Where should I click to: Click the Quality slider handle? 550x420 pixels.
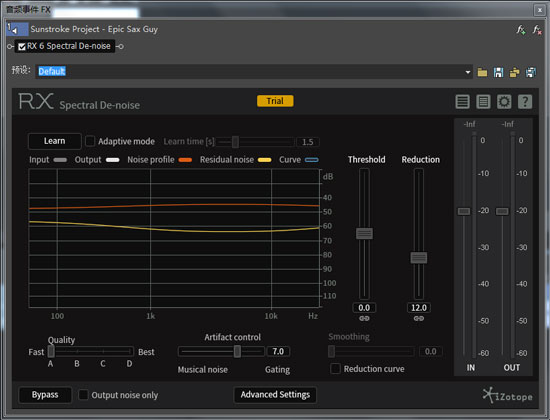(x=51, y=351)
